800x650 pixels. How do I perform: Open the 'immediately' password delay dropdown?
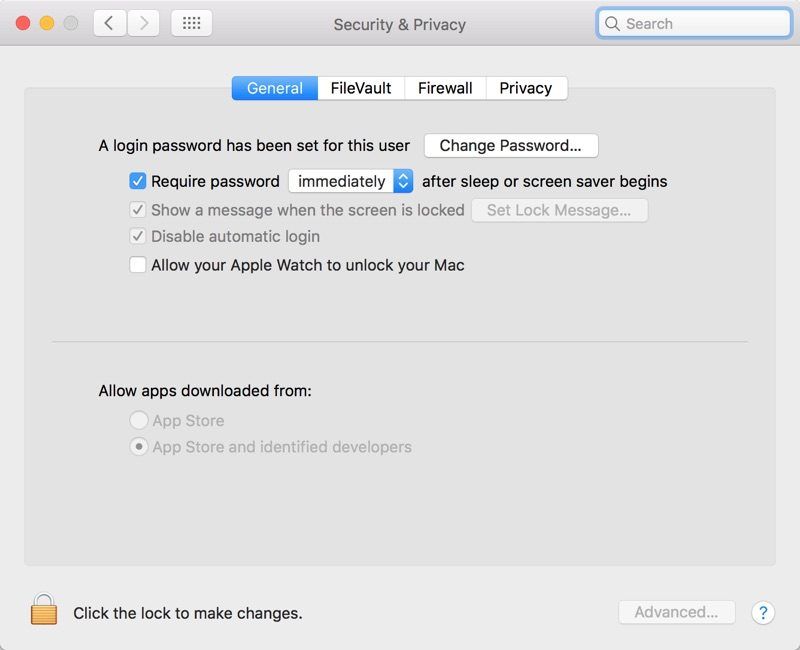point(350,181)
